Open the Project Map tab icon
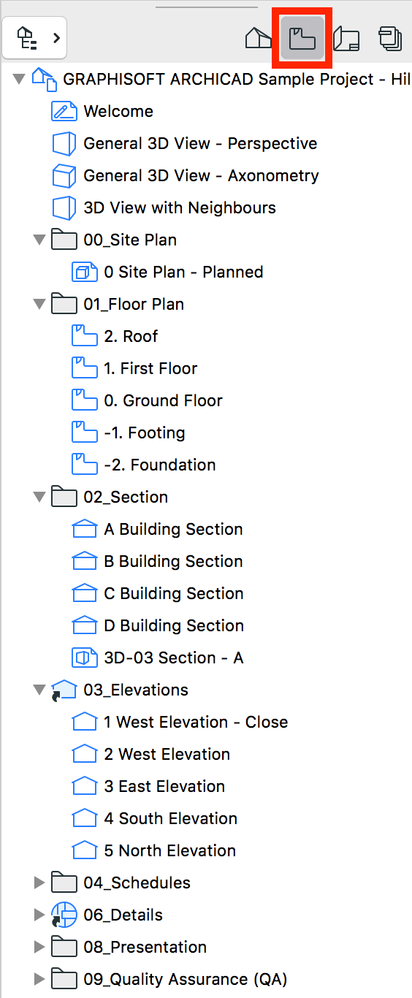412x998 pixels. tap(259, 38)
